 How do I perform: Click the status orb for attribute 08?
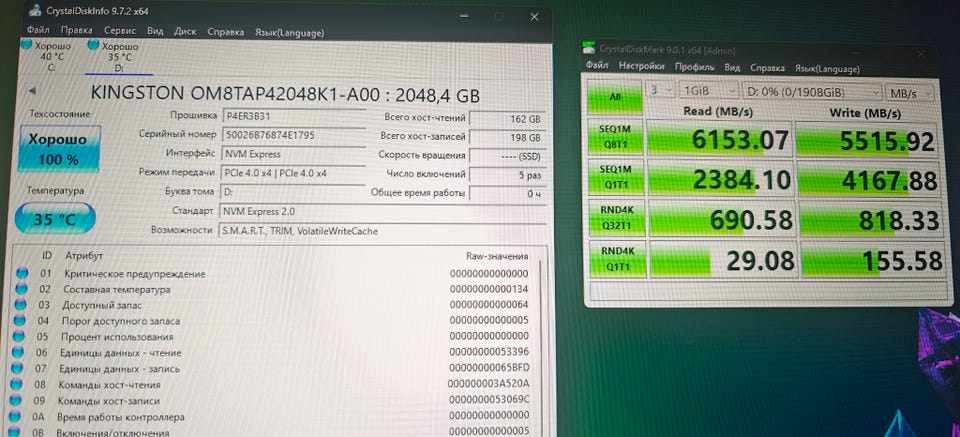coord(15,384)
